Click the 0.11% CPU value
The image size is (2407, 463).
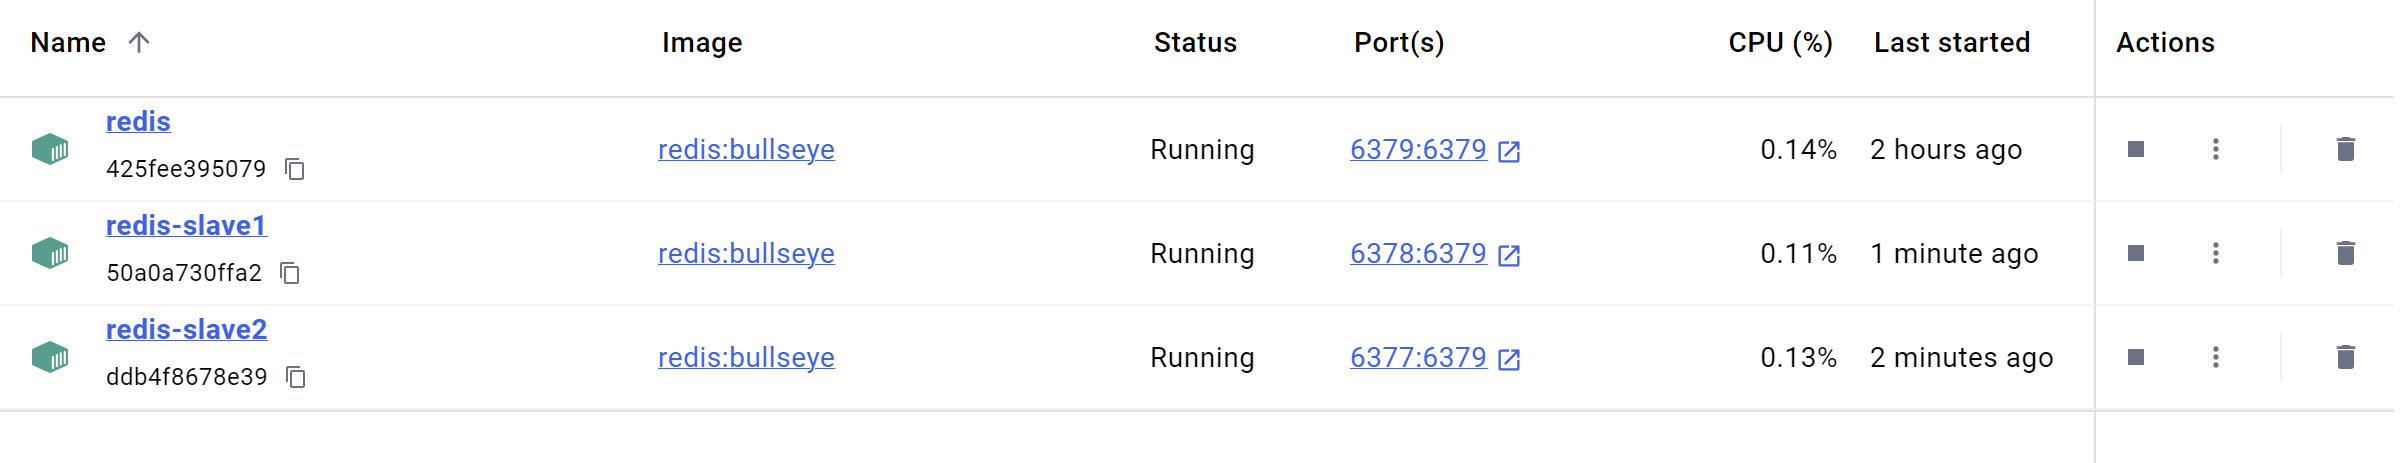pos(1798,253)
